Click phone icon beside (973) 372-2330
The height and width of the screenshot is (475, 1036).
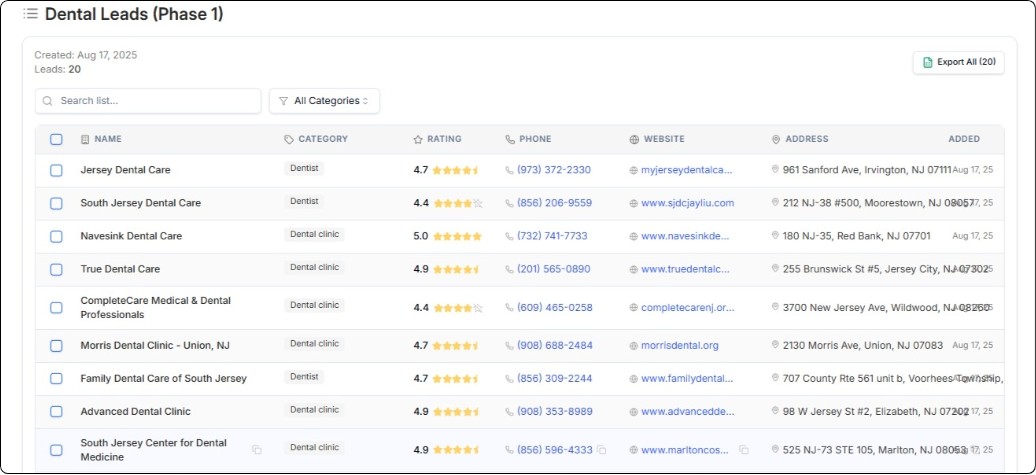509,170
